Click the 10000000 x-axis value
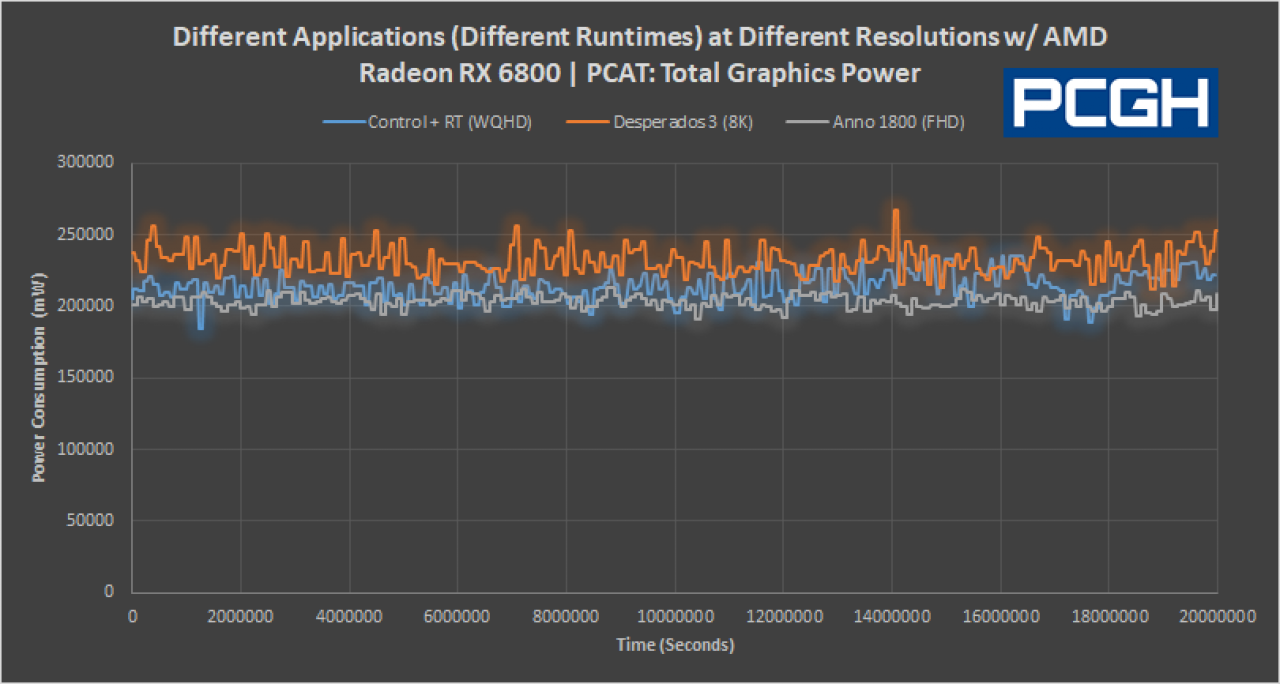This screenshot has width=1280, height=684. [x=674, y=618]
